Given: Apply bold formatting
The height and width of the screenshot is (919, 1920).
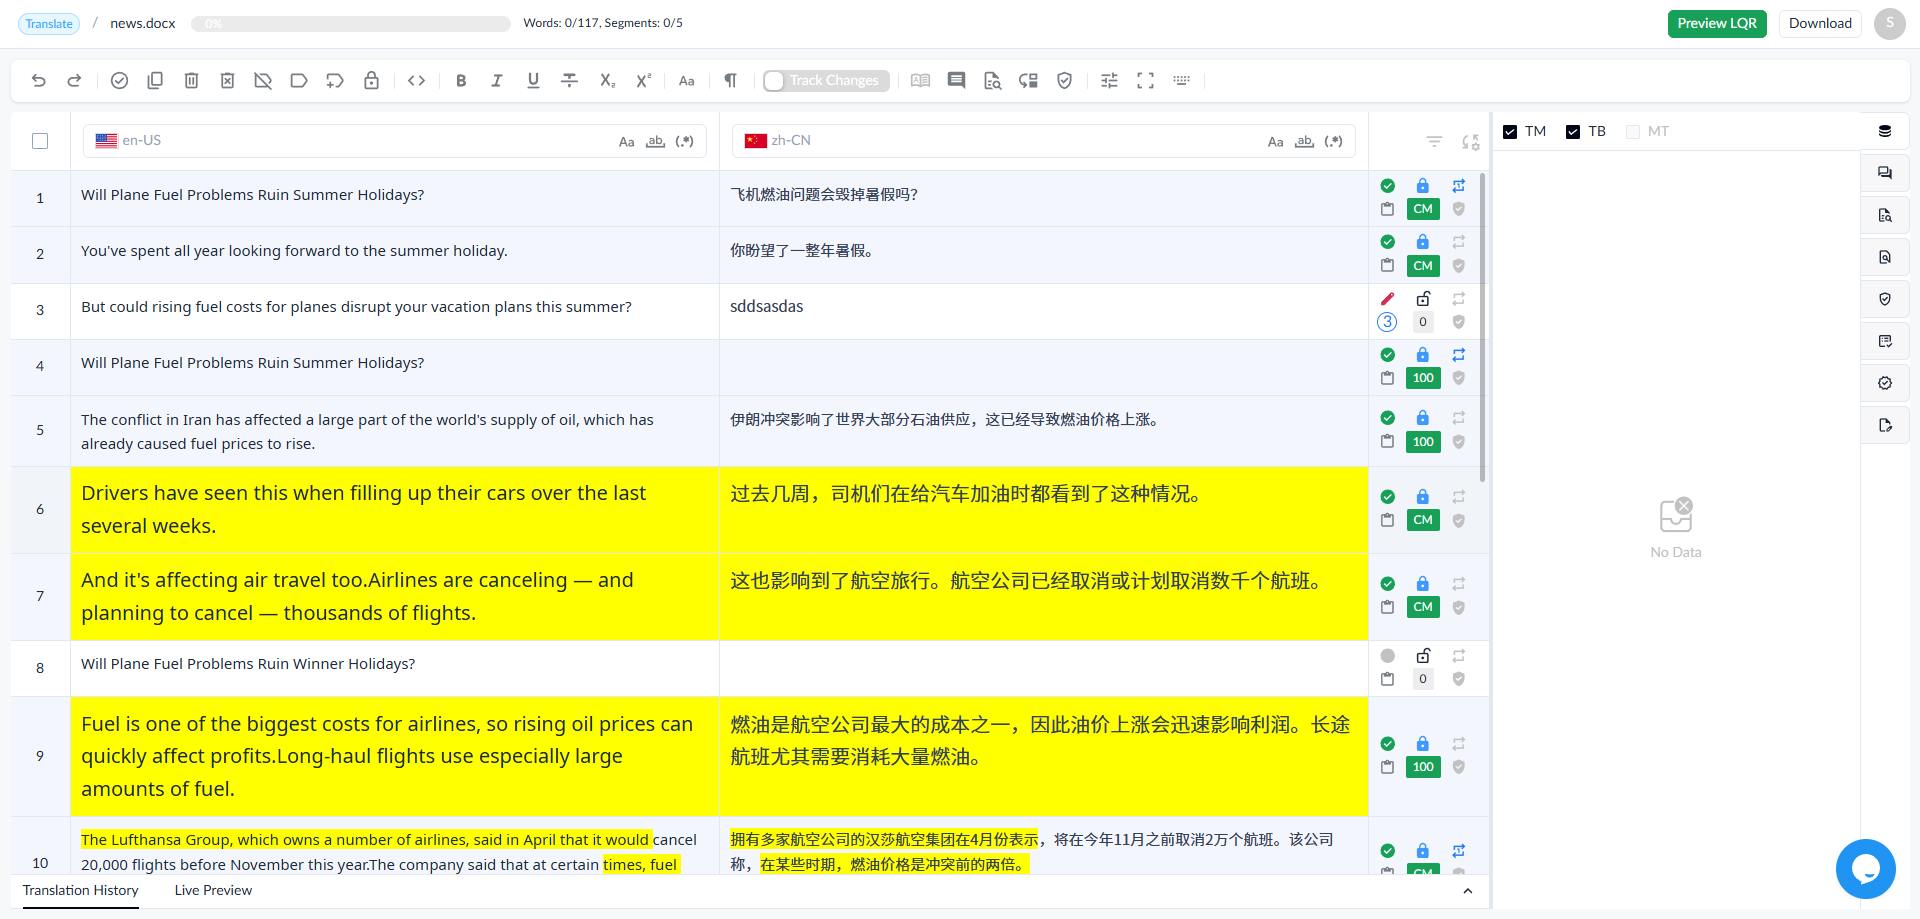Looking at the screenshot, I should [x=461, y=81].
